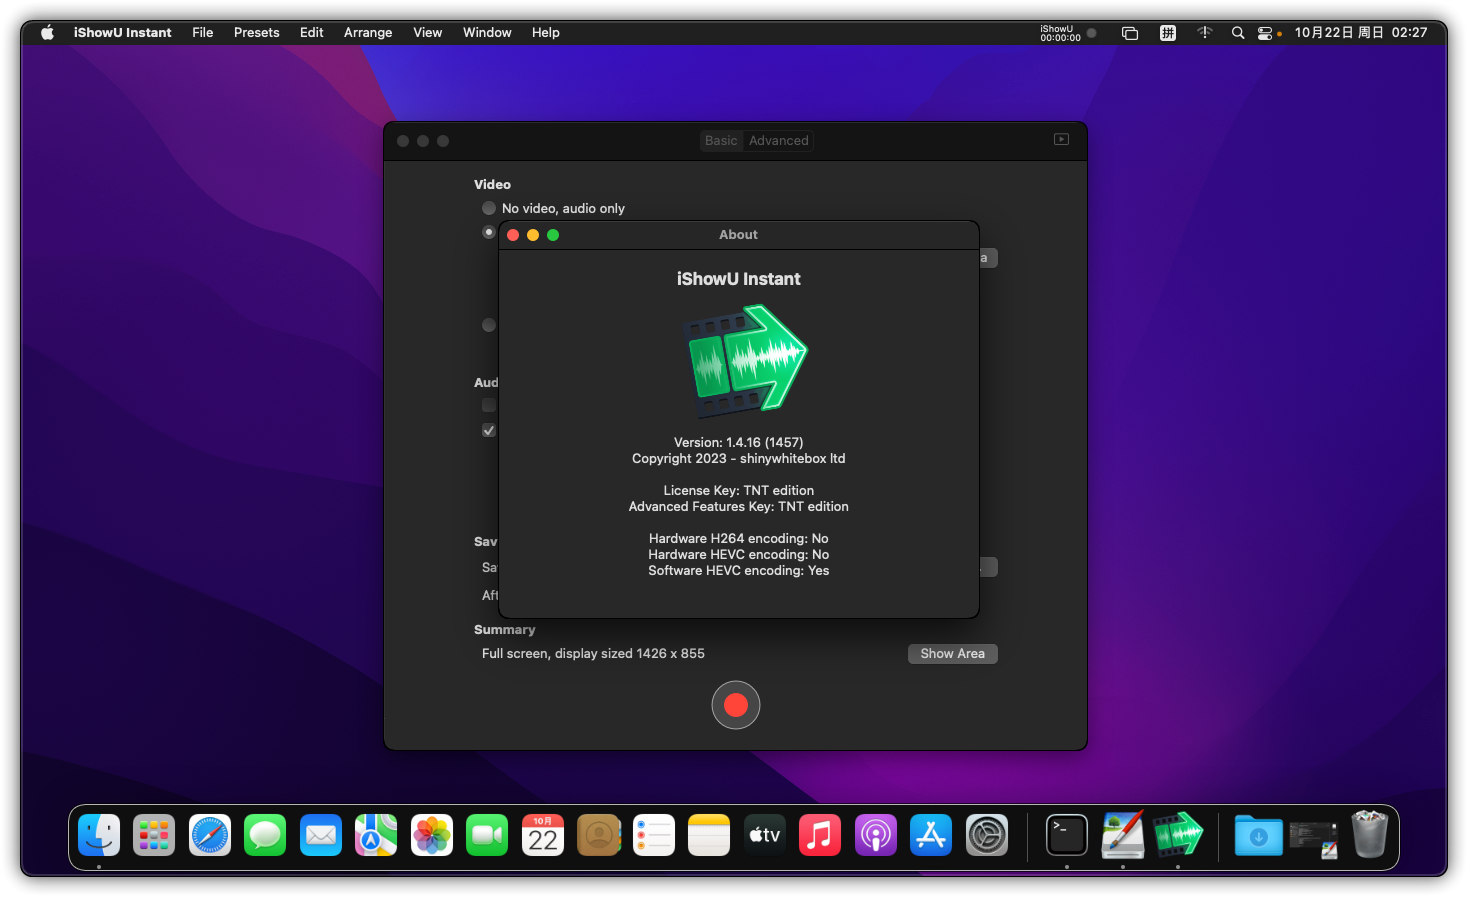Click the Full screen display summary text
This screenshot has width=1468, height=897.
(593, 653)
